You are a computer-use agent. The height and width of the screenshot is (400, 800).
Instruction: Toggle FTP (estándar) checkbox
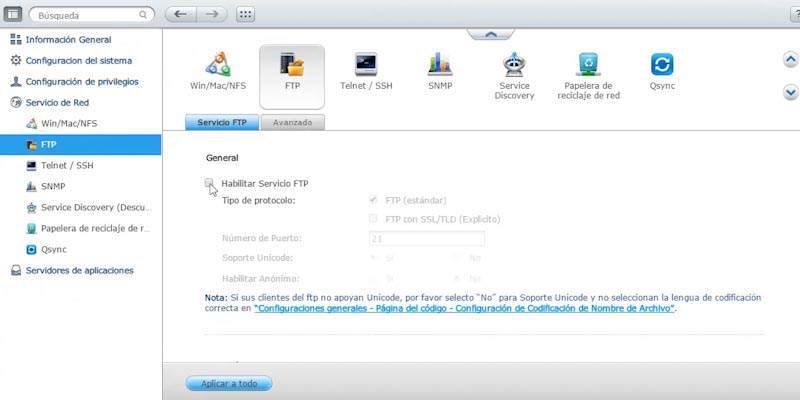pyautogui.click(x=373, y=200)
